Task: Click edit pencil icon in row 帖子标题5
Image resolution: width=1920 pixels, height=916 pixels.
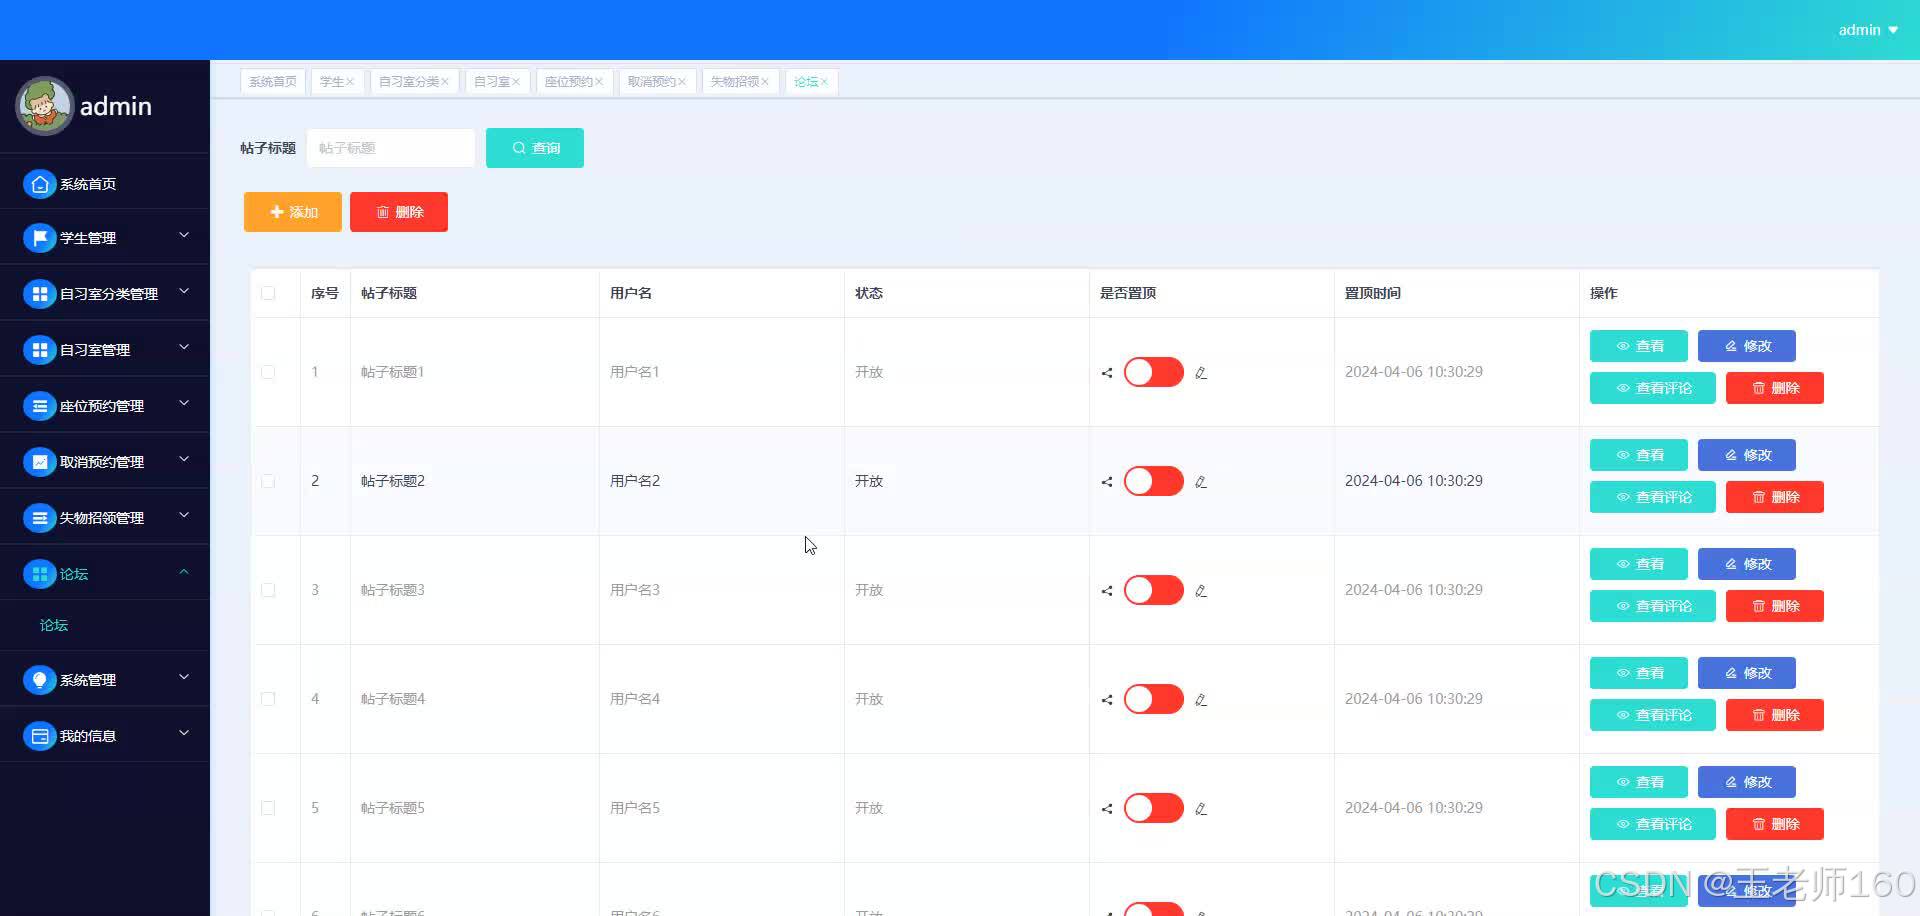Action: 1201,809
